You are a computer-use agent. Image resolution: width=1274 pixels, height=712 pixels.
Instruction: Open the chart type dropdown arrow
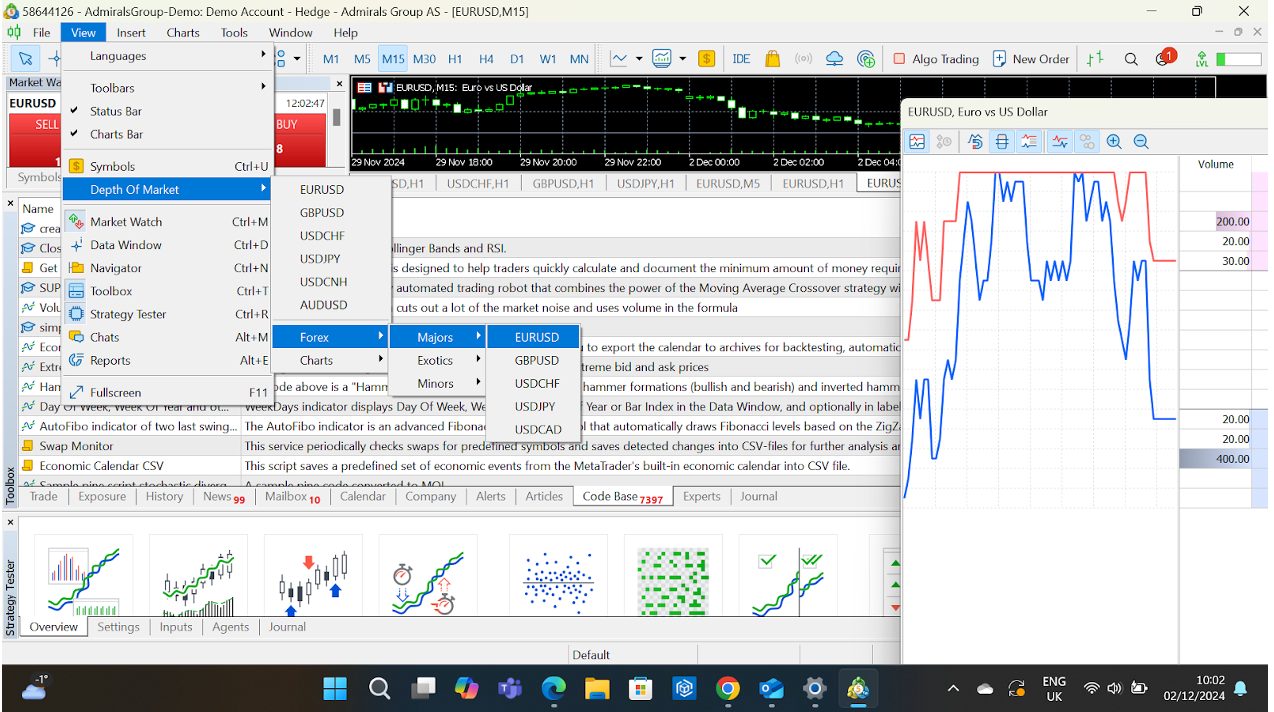tap(641, 59)
